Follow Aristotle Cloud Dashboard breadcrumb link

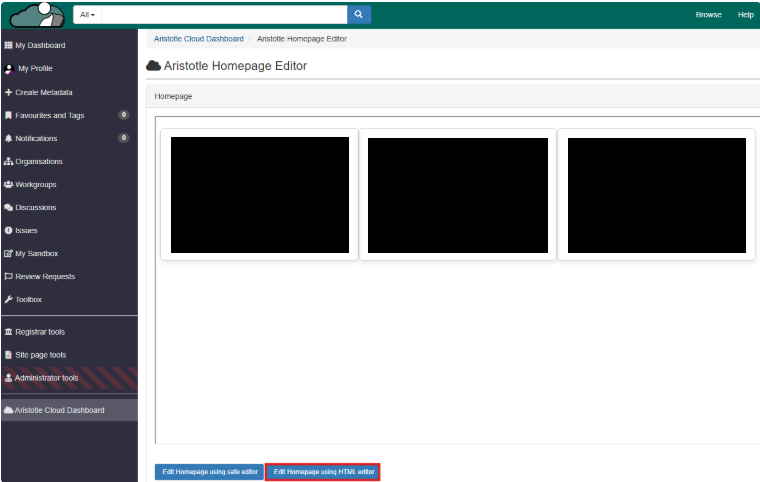(x=198, y=39)
